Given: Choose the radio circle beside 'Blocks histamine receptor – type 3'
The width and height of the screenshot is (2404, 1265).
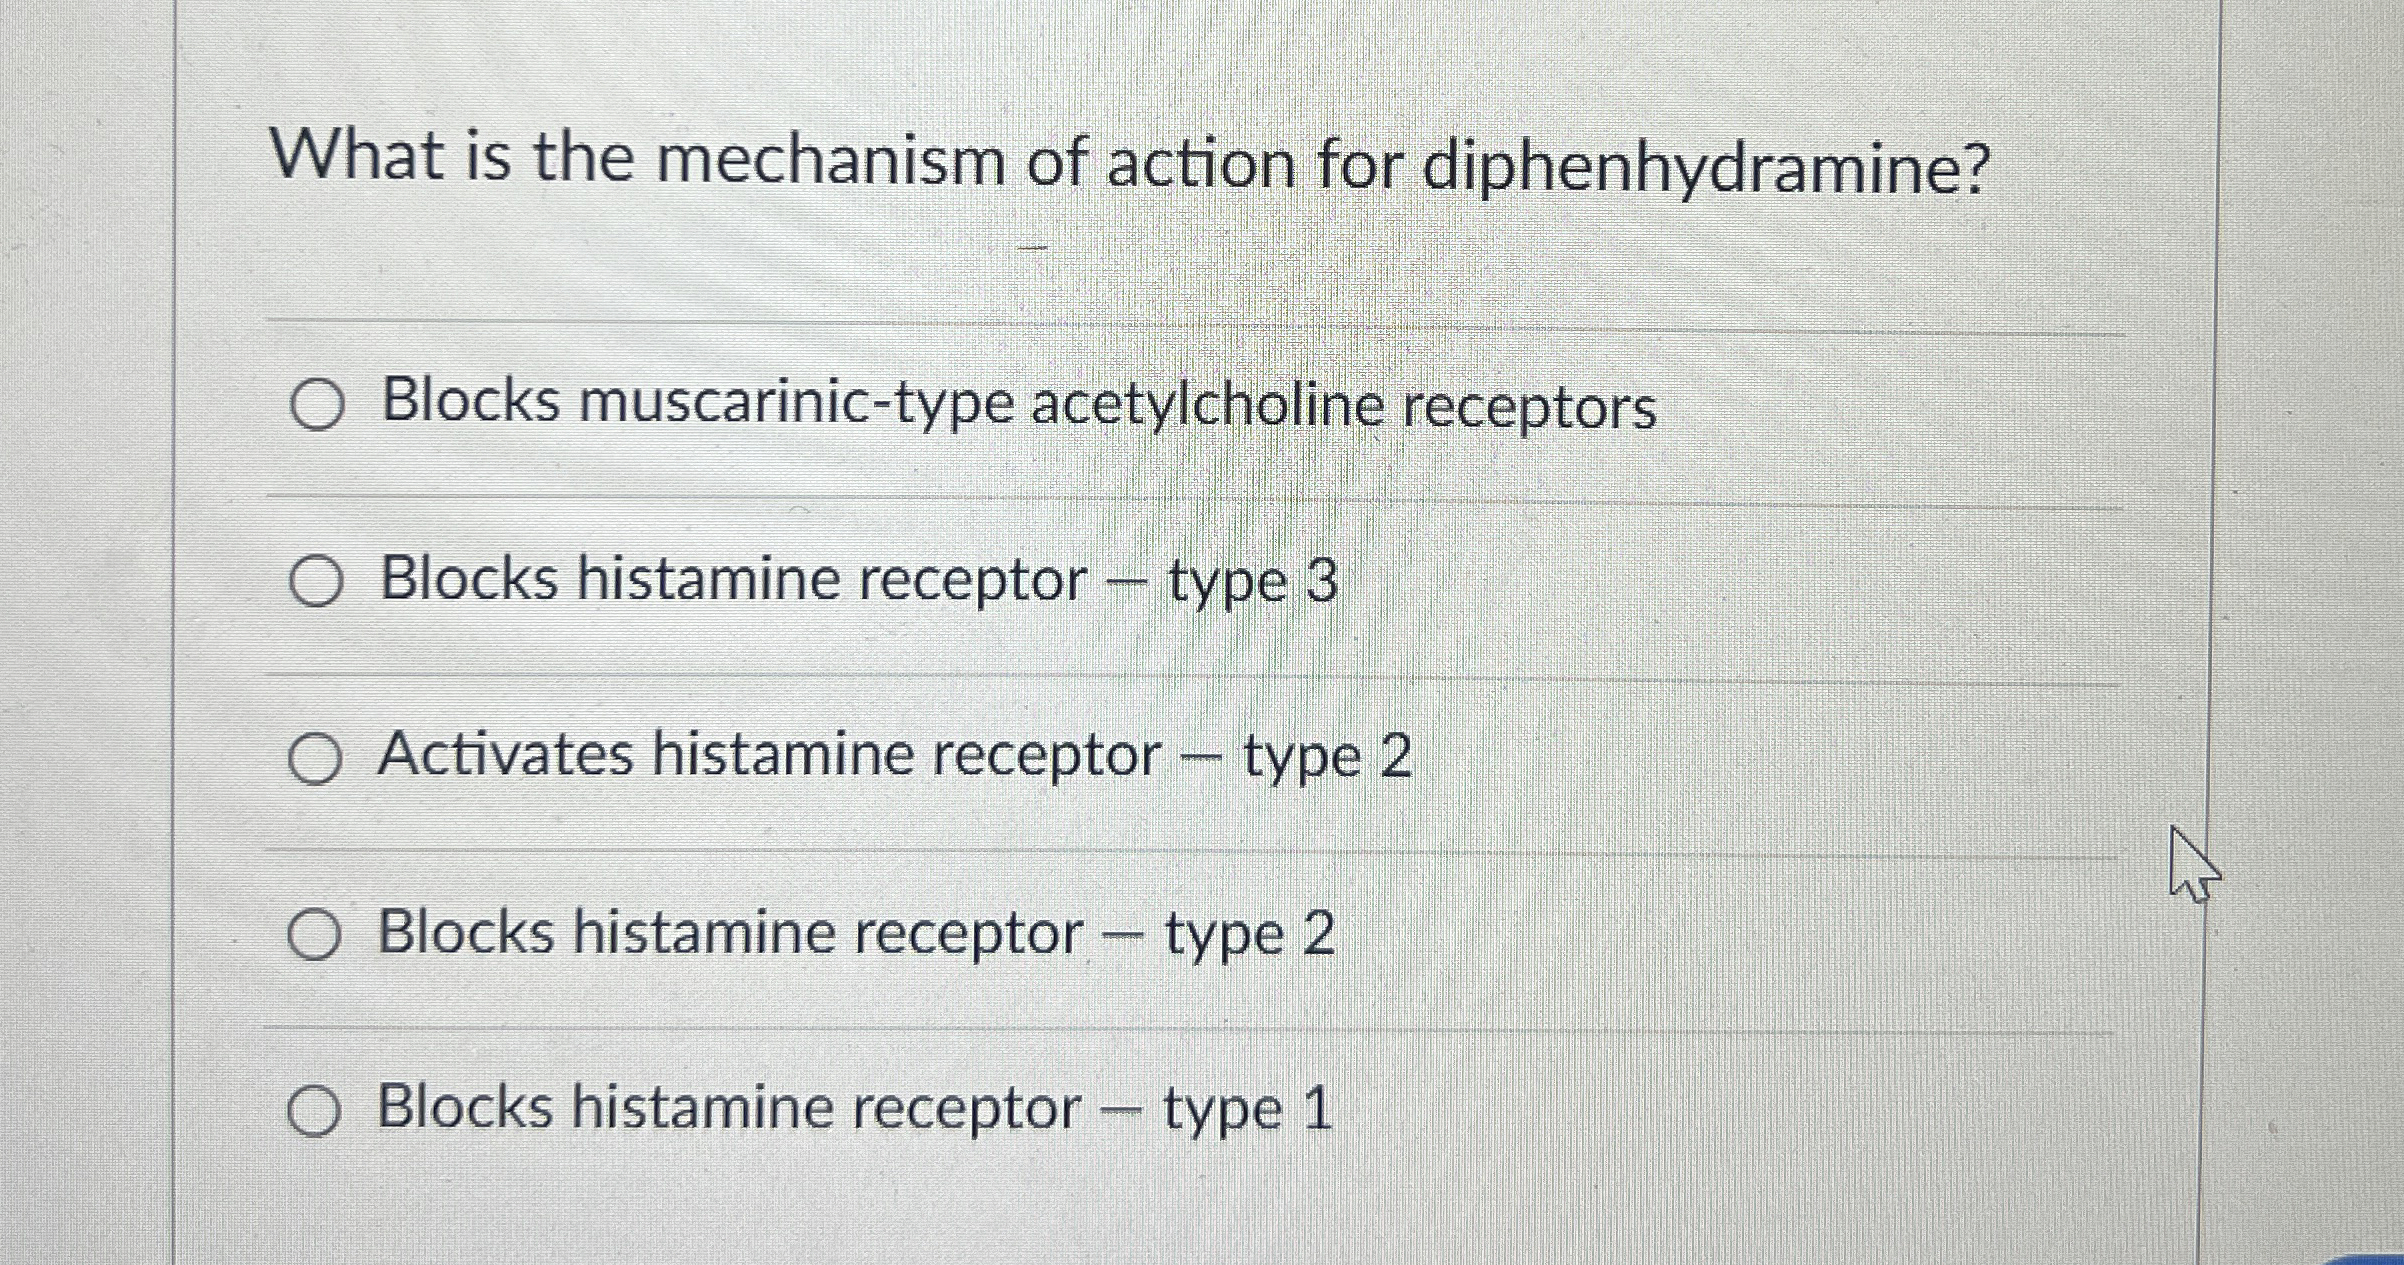Looking at the screenshot, I should [x=316, y=582].
